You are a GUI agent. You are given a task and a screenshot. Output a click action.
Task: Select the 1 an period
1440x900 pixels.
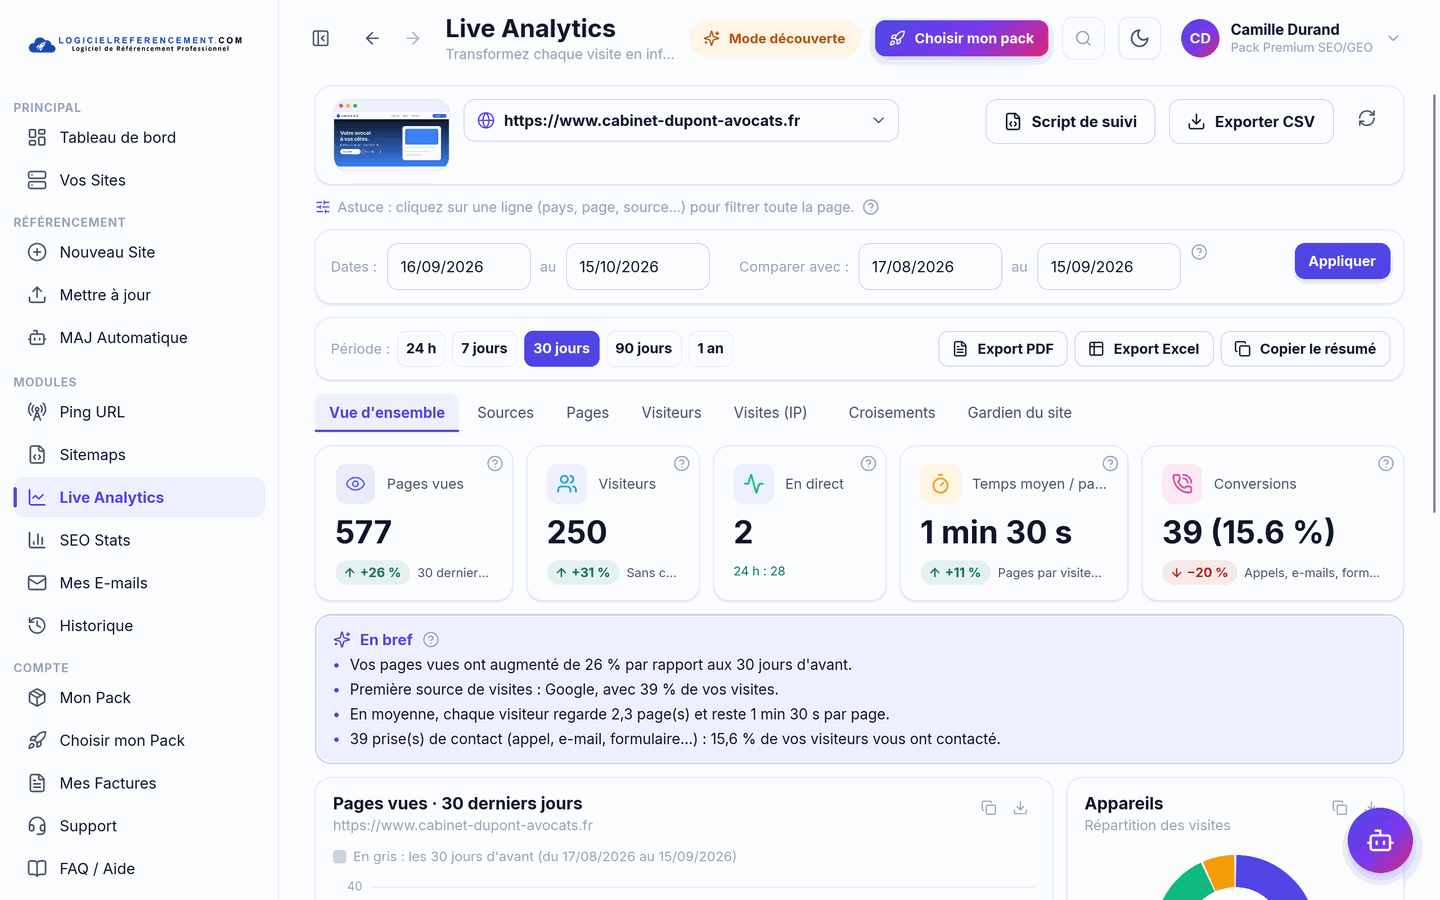[711, 349]
